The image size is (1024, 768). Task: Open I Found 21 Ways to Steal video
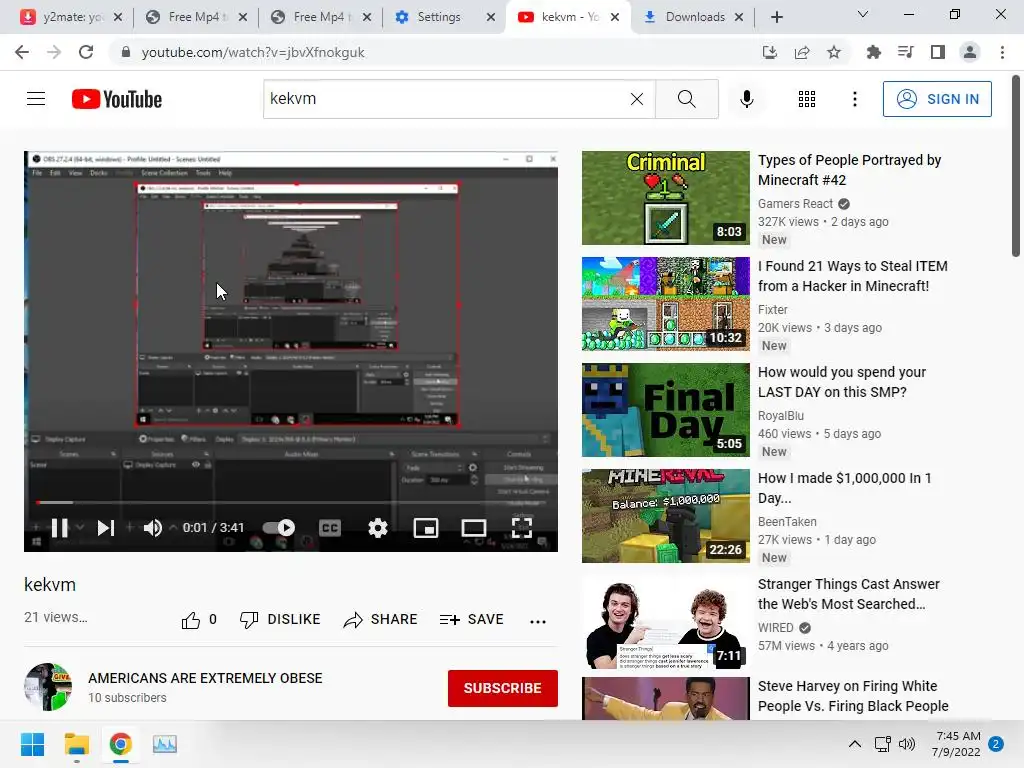[852, 276]
